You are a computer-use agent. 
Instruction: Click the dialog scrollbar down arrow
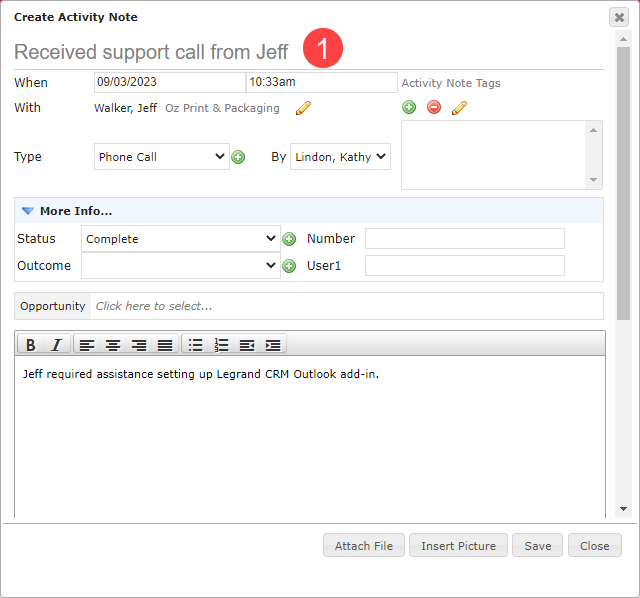click(x=623, y=509)
